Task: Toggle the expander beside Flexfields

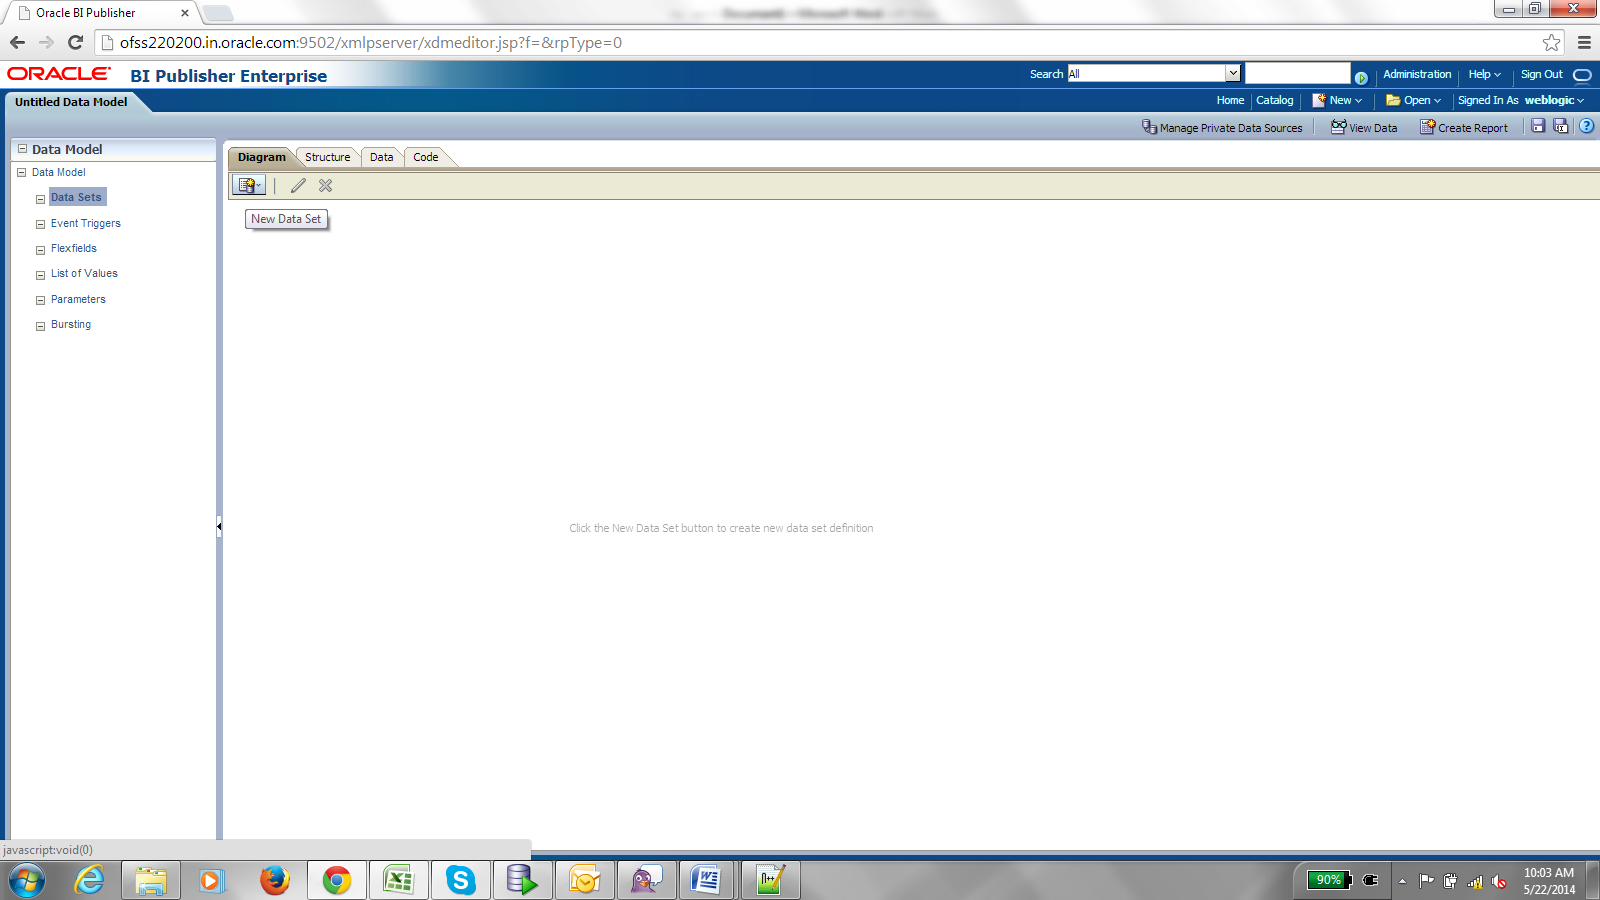Action: pos(40,250)
